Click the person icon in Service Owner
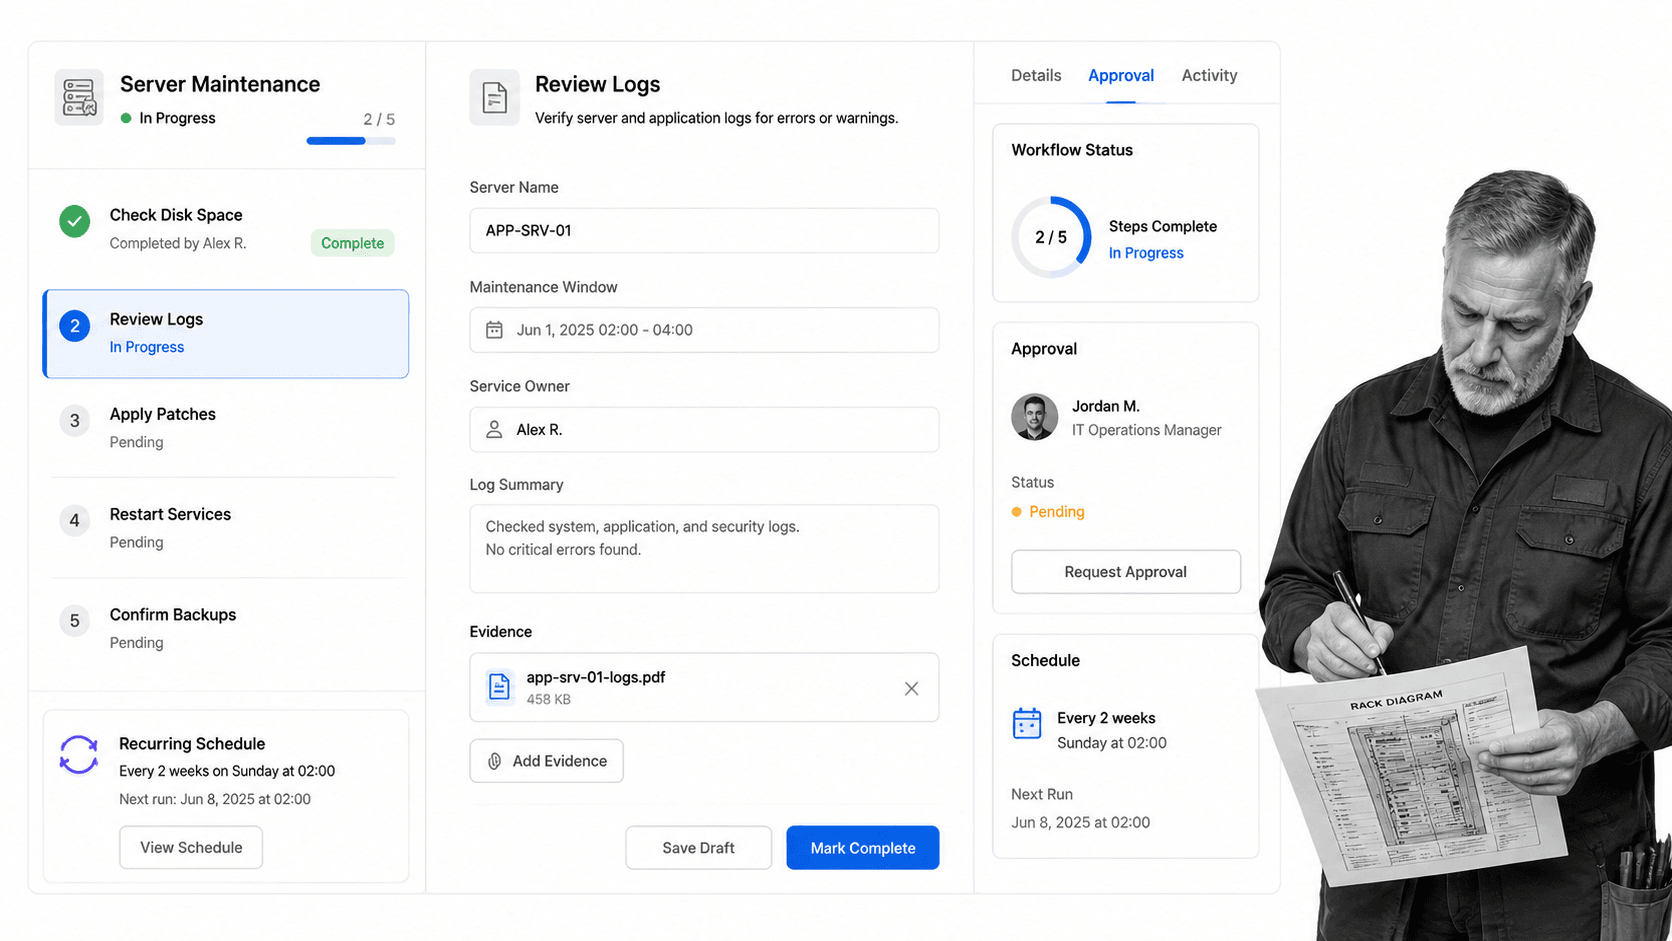The image size is (1672, 941). tap(494, 429)
